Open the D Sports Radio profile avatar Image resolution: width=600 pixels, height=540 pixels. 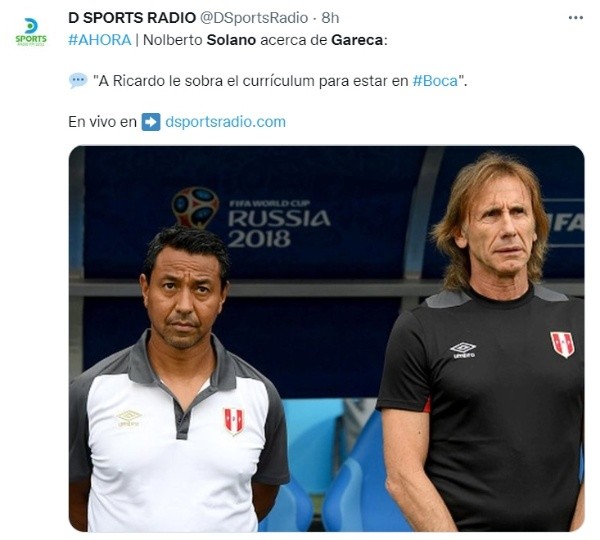pyautogui.click(x=31, y=32)
